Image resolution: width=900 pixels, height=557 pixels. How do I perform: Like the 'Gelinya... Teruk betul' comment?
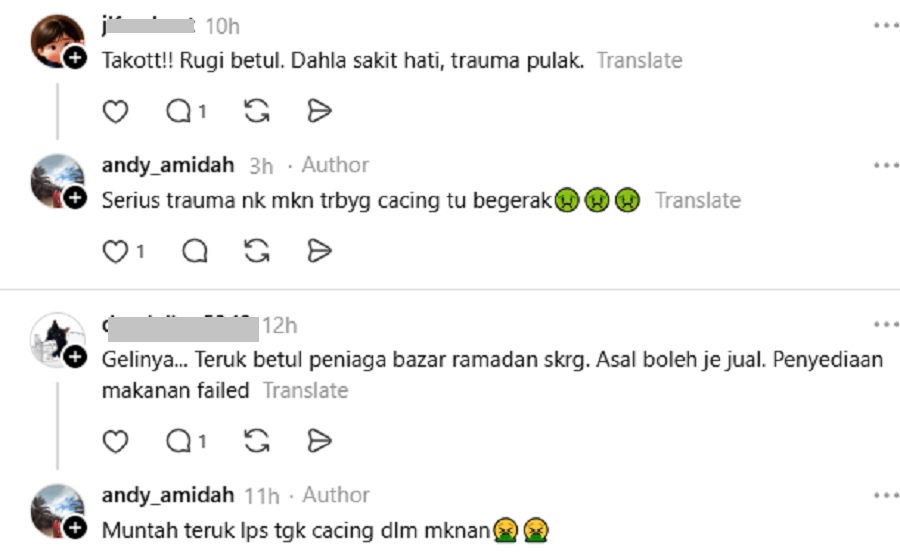tap(115, 442)
